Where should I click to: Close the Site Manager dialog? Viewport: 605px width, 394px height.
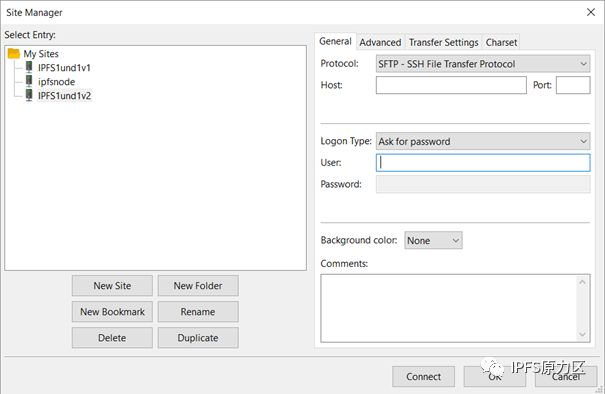tap(591, 12)
